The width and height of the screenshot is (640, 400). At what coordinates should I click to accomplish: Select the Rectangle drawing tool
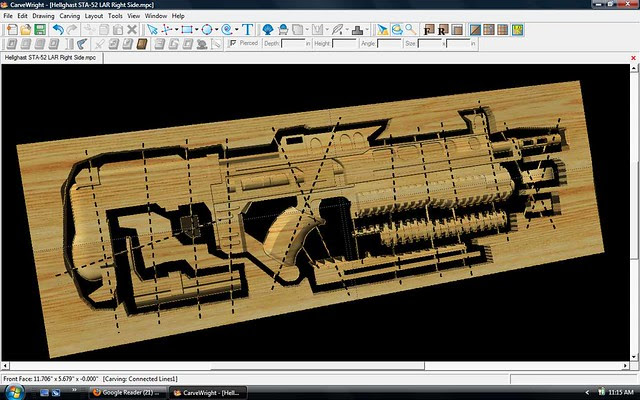tap(187, 29)
